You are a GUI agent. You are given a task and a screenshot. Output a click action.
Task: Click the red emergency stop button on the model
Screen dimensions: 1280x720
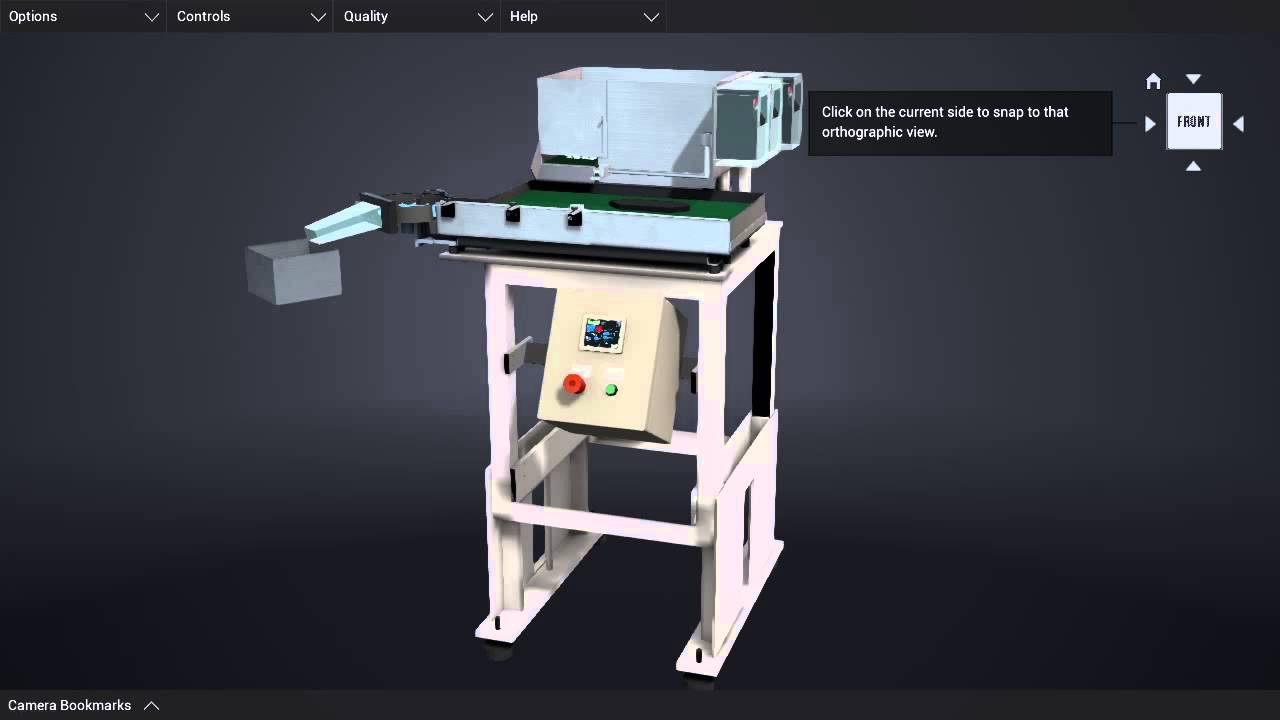click(574, 384)
